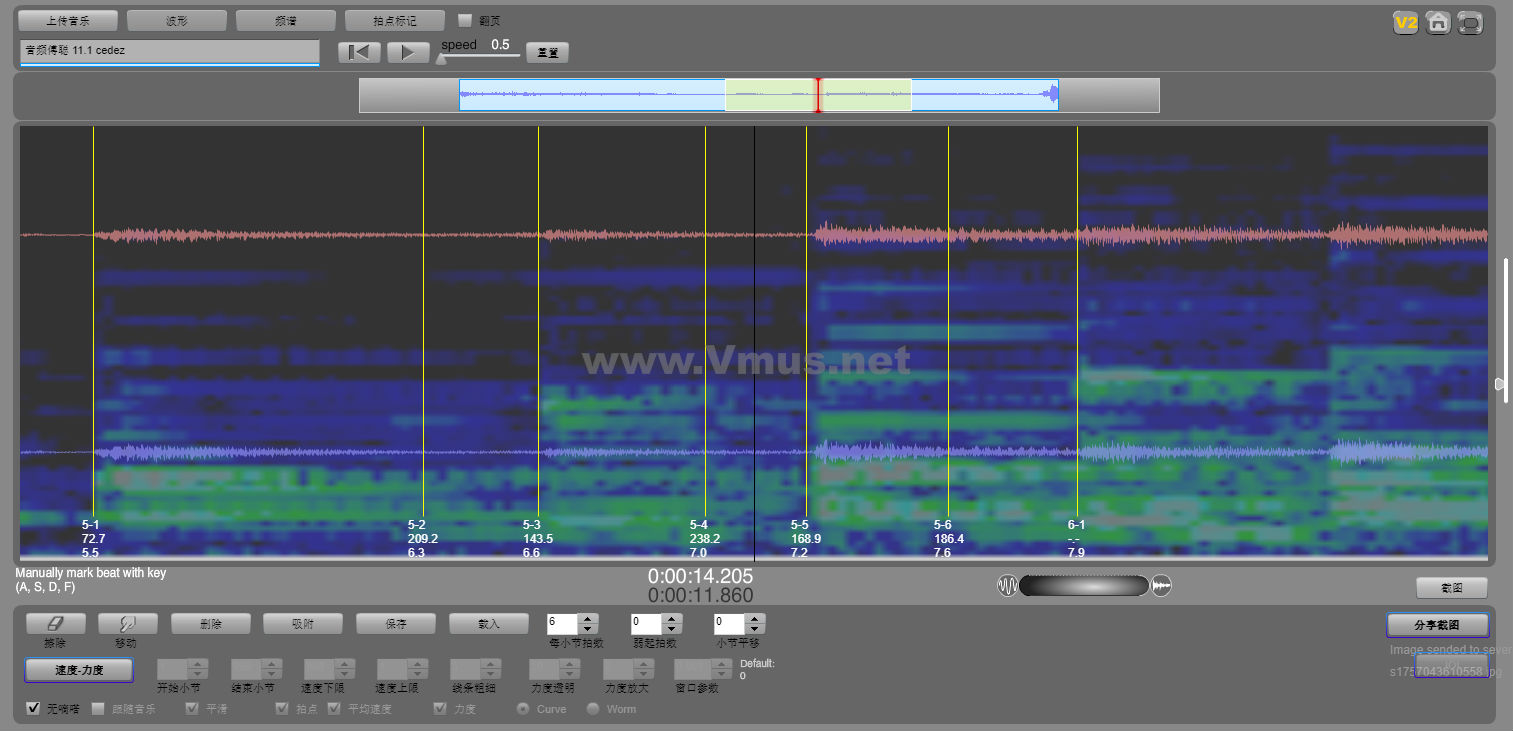
Task: Start playback with the play button
Action: (x=408, y=53)
